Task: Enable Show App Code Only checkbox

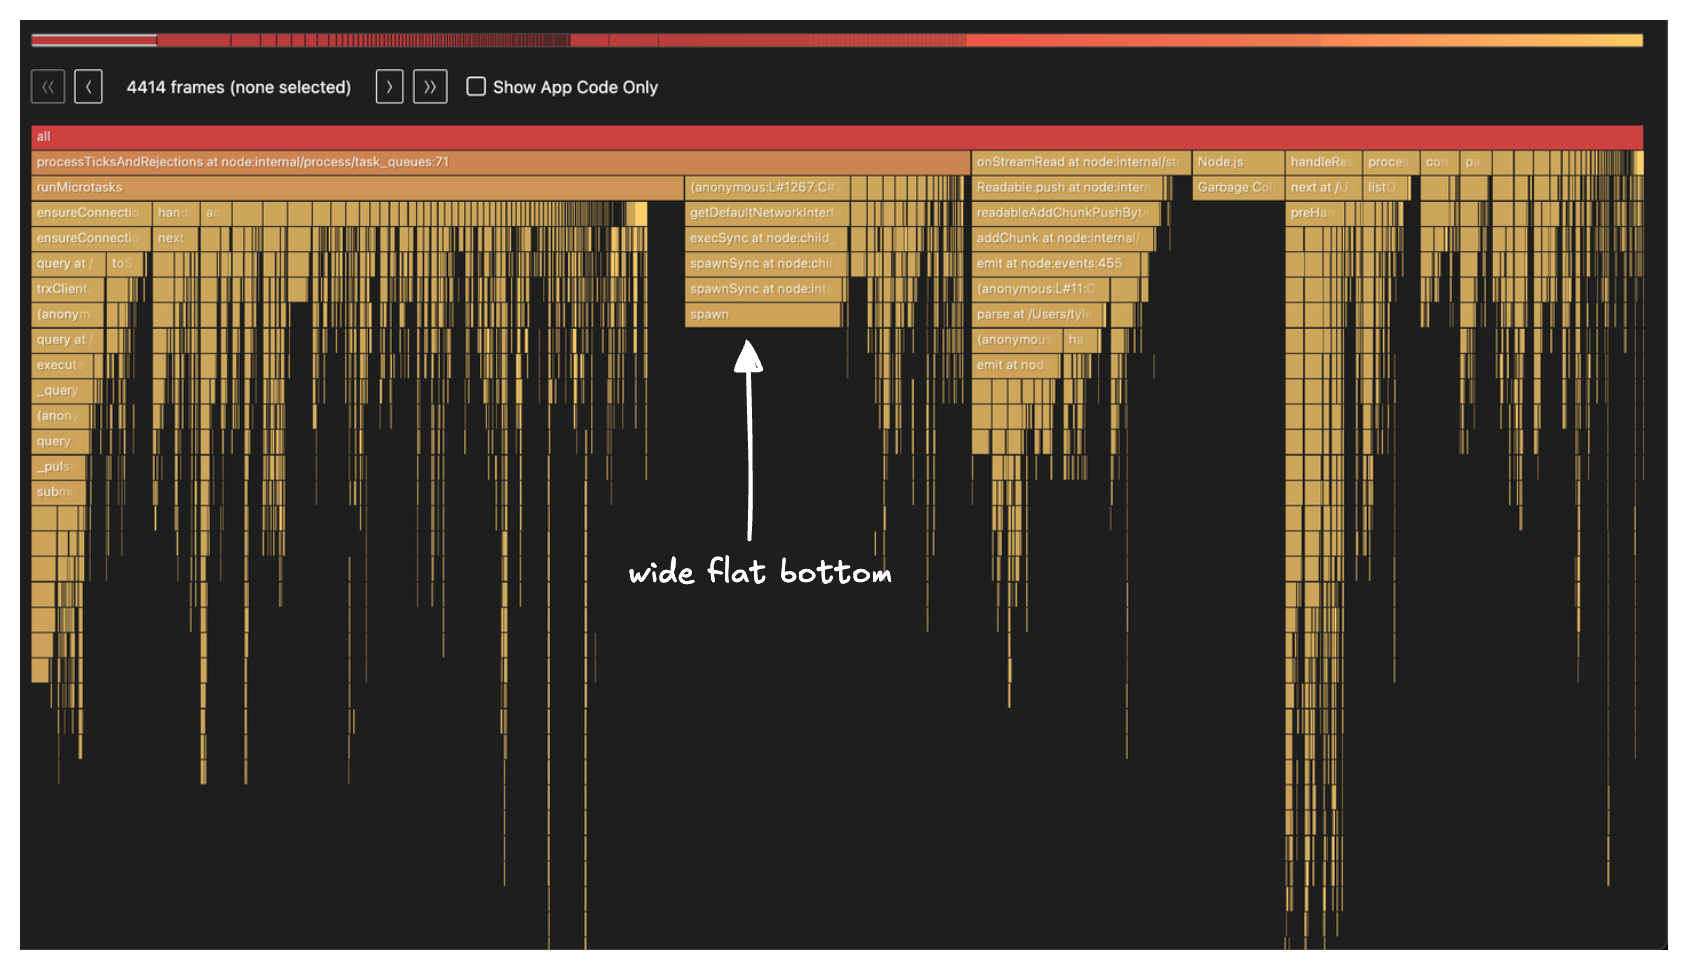Action: click(x=476, y=87)
